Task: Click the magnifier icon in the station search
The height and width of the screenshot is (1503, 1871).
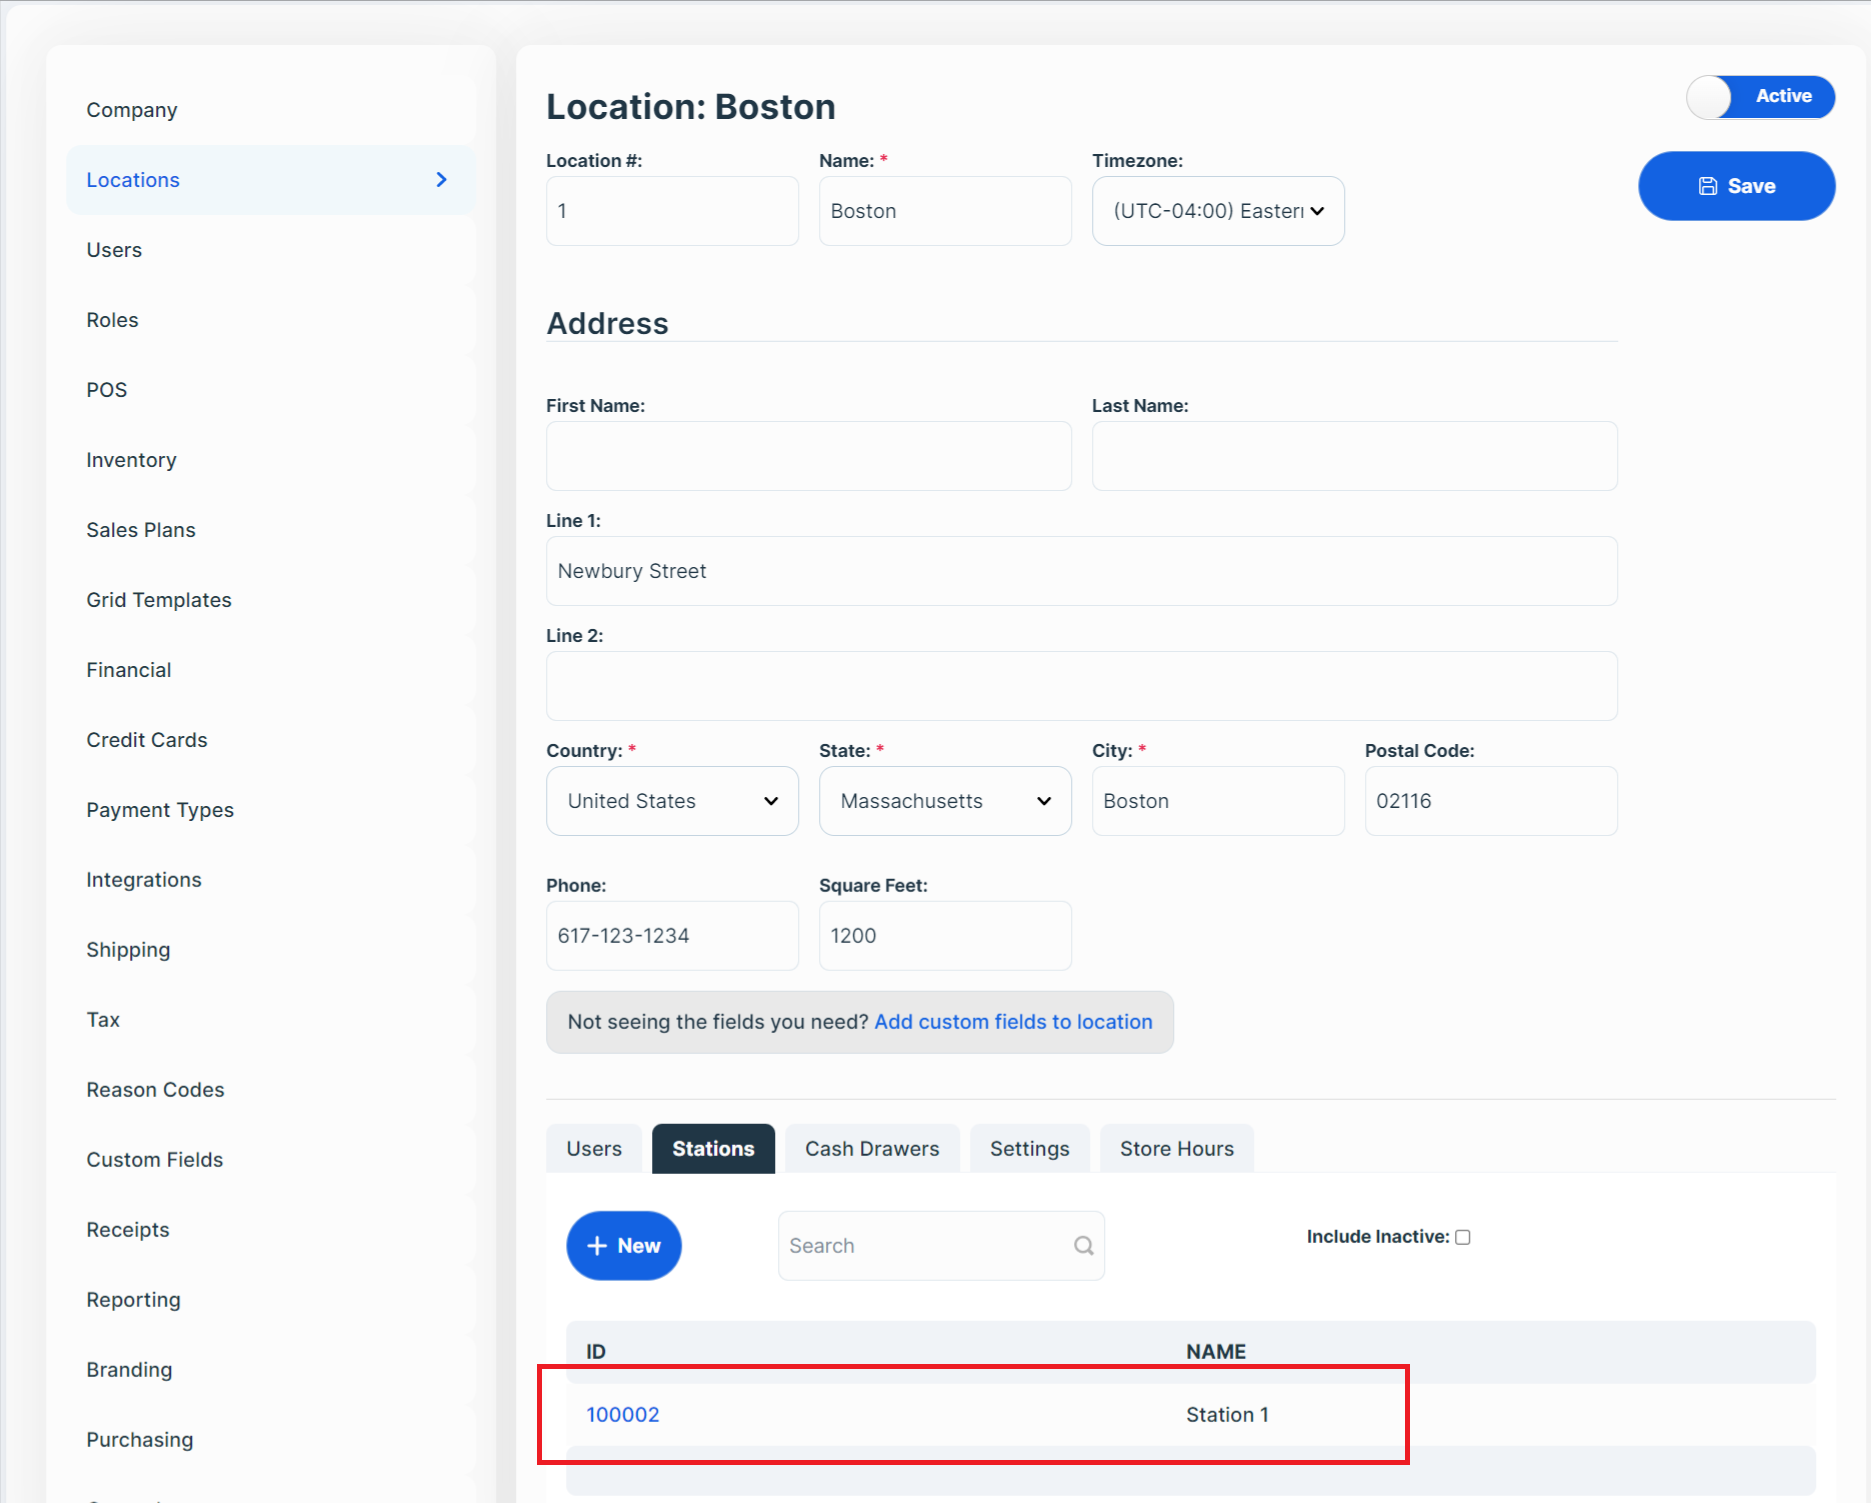Action: (x=1083, y=1245)
